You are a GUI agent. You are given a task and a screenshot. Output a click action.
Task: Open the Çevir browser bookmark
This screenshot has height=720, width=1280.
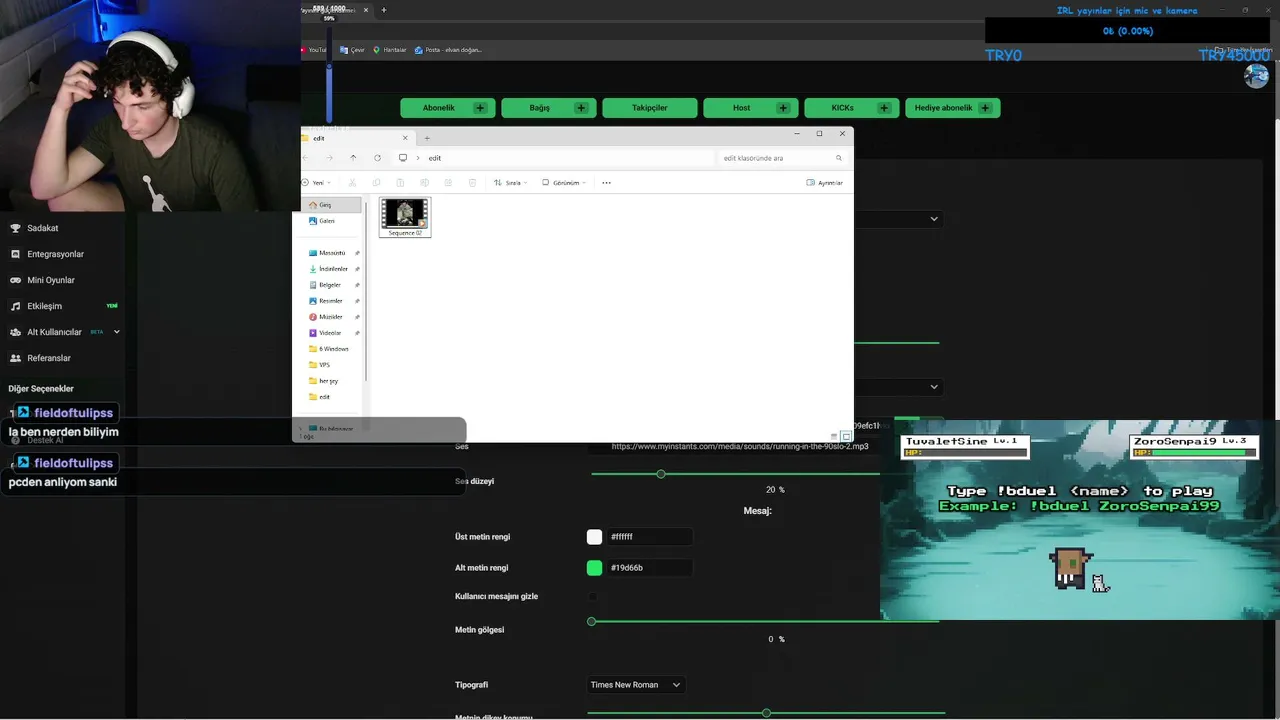tap(353, 50)
